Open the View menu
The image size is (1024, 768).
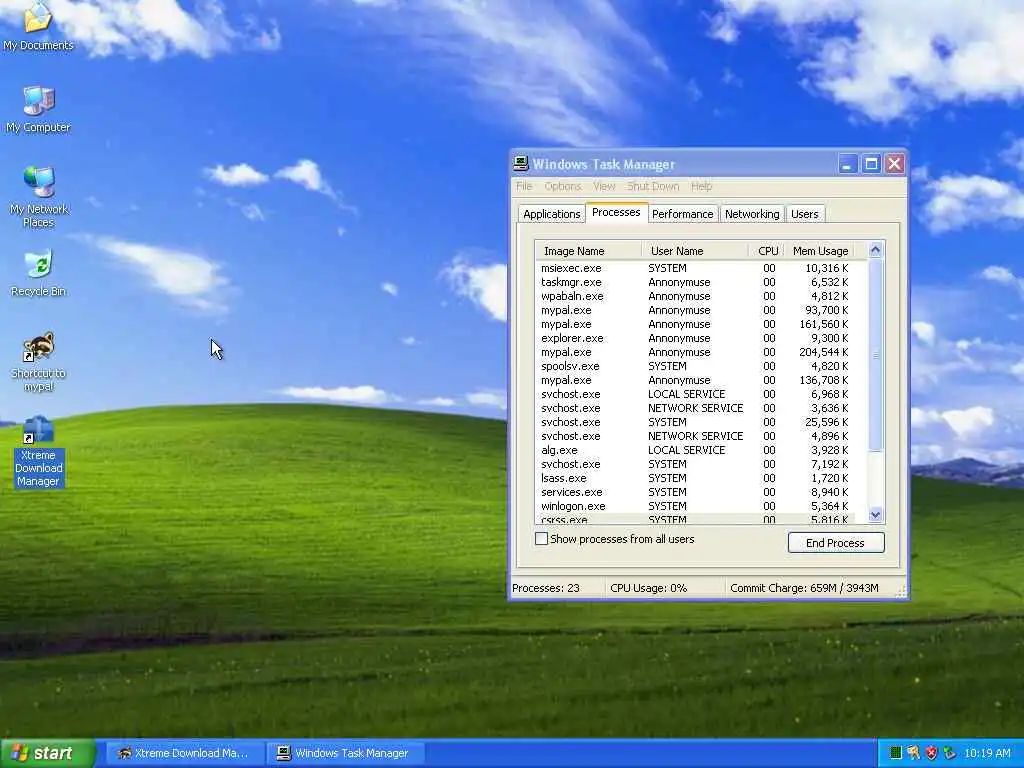coord(604,186)
